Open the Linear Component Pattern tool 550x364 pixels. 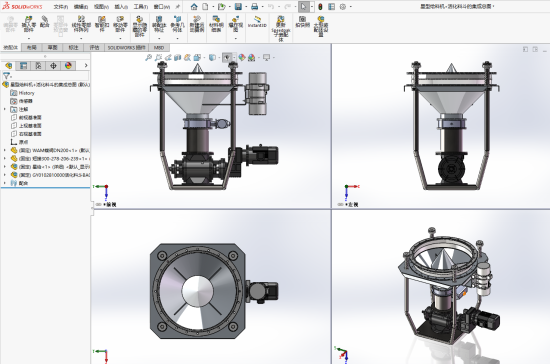[x=81, y=24]
